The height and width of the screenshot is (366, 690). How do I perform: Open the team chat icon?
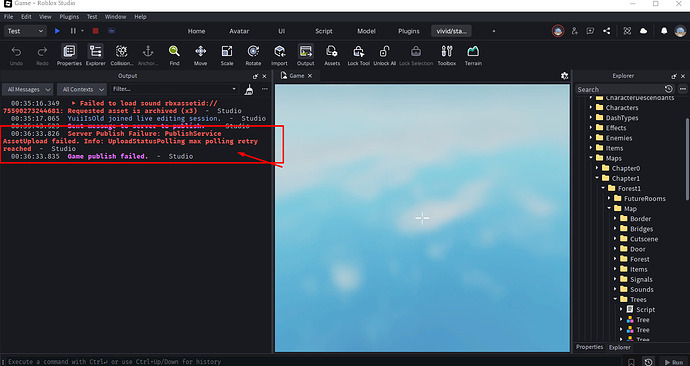[590, 31]
